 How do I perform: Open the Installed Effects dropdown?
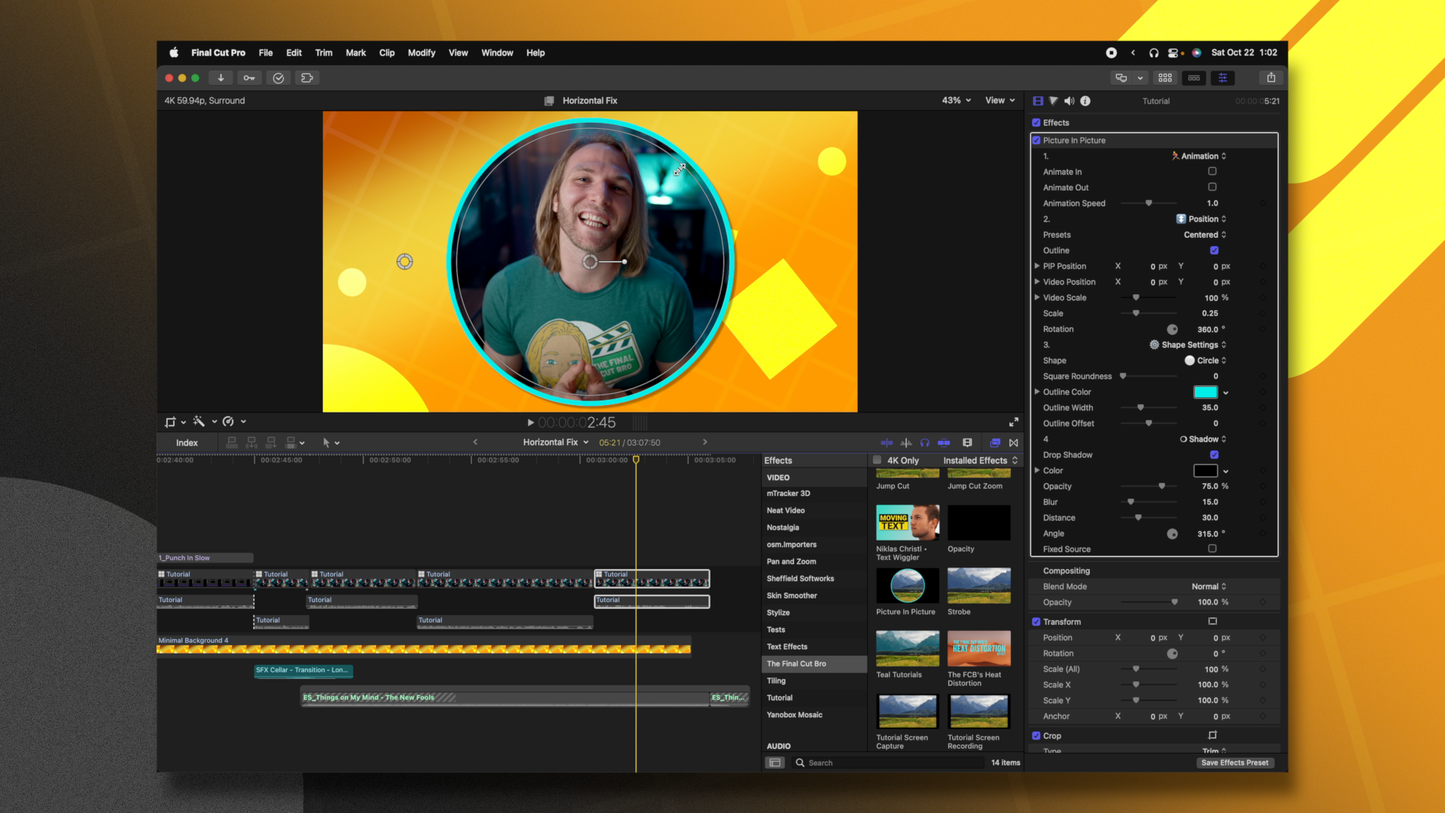coord(978,460)
